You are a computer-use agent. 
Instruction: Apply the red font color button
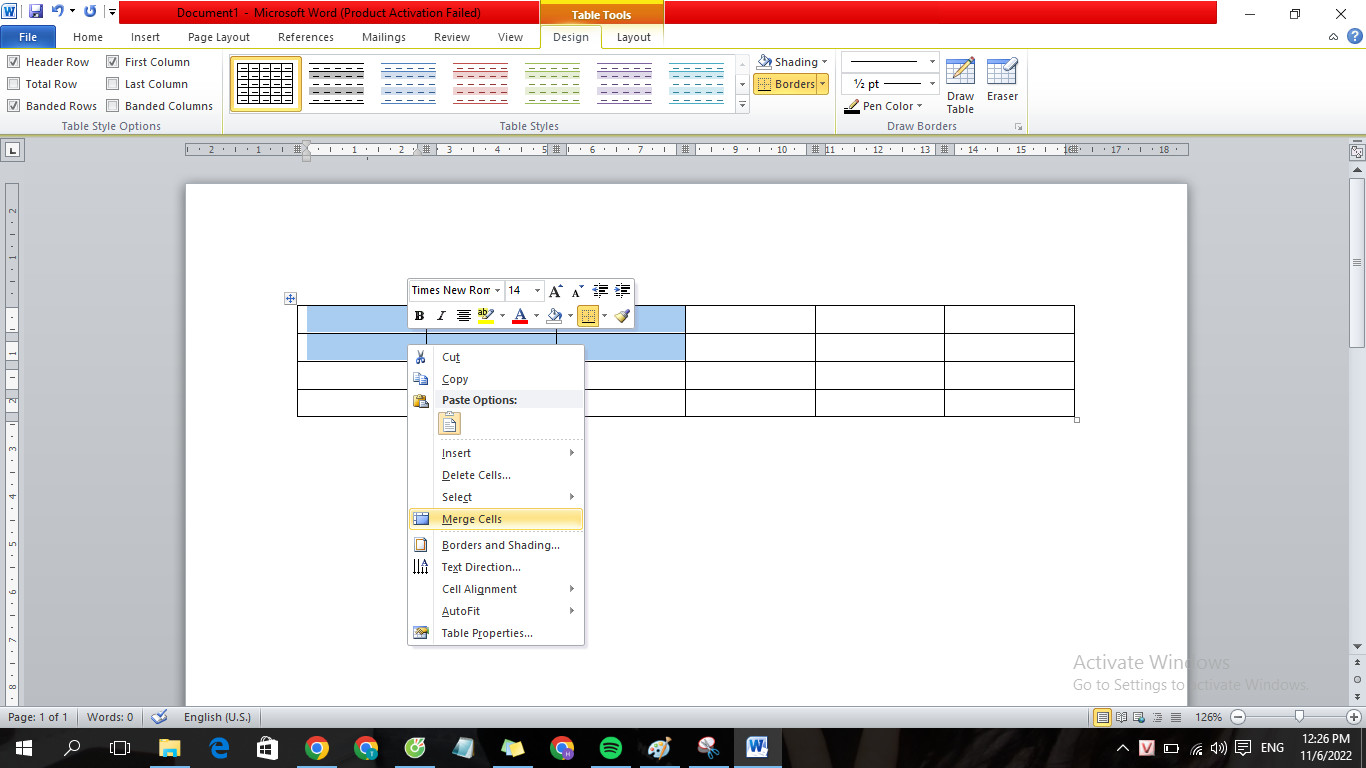(520, 316)
